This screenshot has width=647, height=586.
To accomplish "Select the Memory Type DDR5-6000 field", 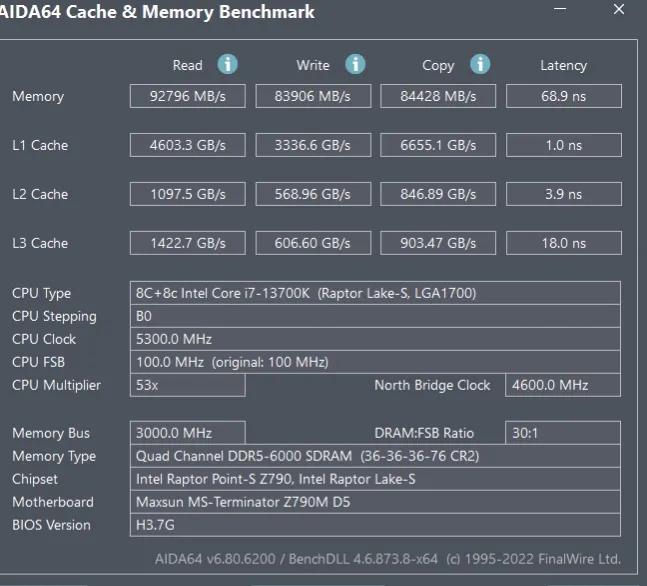I will pyautogui.click(x=375, y=456).
